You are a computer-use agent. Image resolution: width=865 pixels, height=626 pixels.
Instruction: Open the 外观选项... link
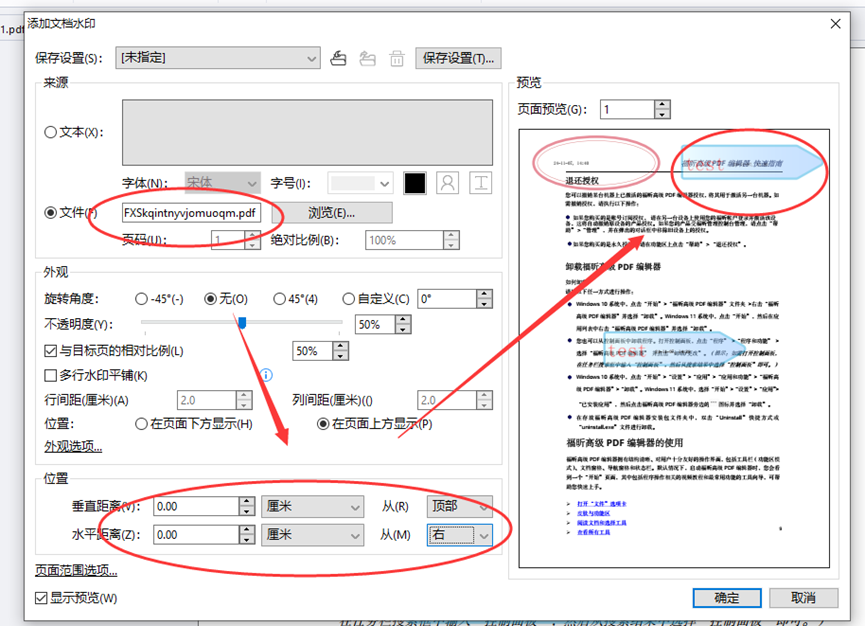point(73,447)
